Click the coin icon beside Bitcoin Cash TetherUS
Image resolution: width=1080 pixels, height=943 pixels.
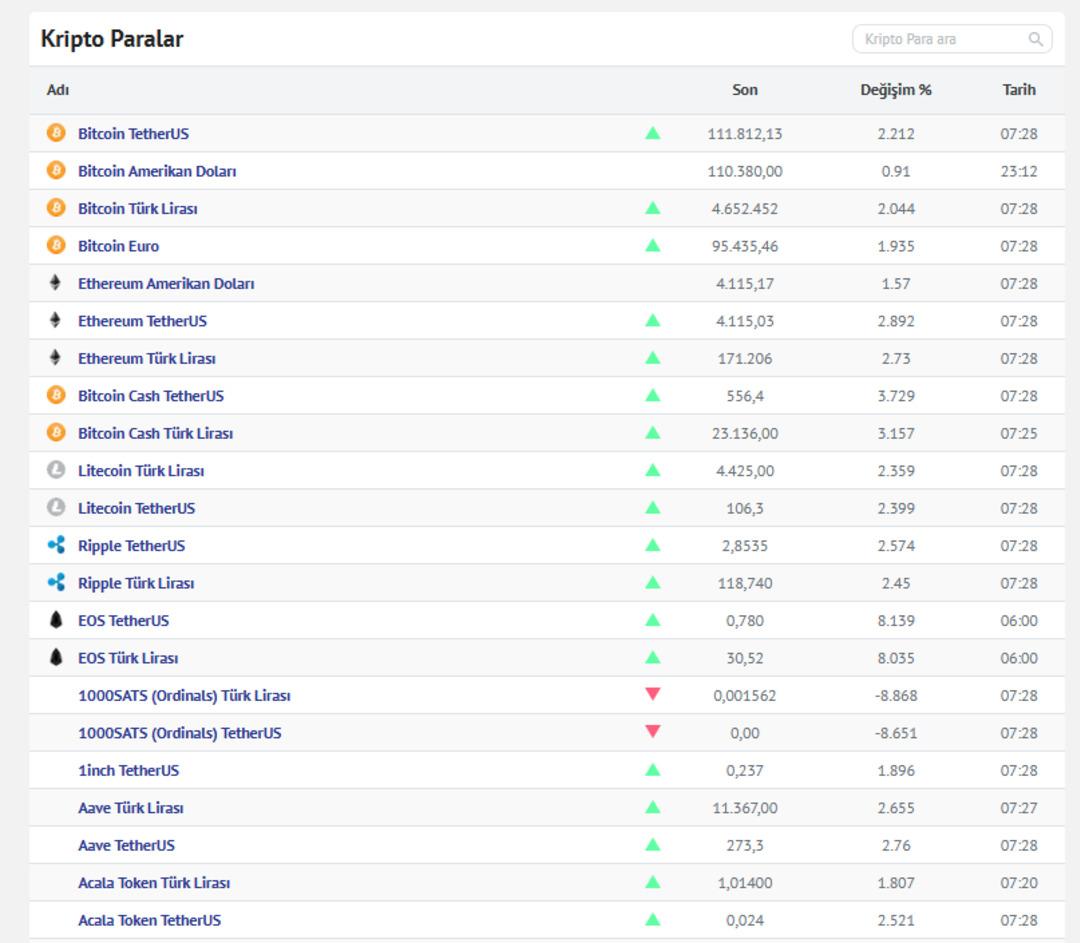56,395
